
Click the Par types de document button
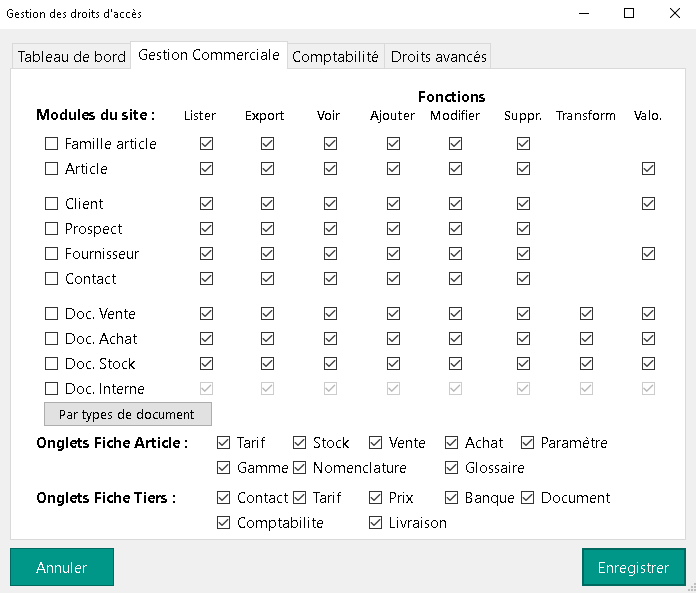[128, 414]
